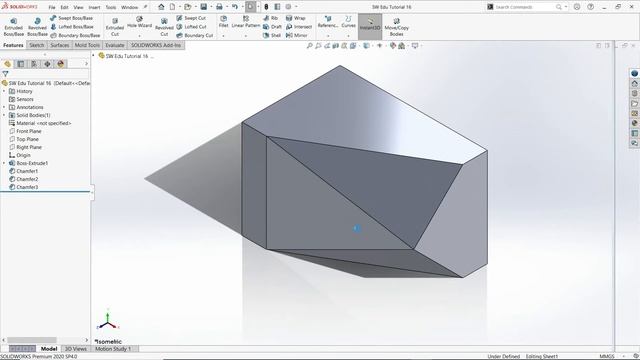Open the Tools menu

[111, 7]
